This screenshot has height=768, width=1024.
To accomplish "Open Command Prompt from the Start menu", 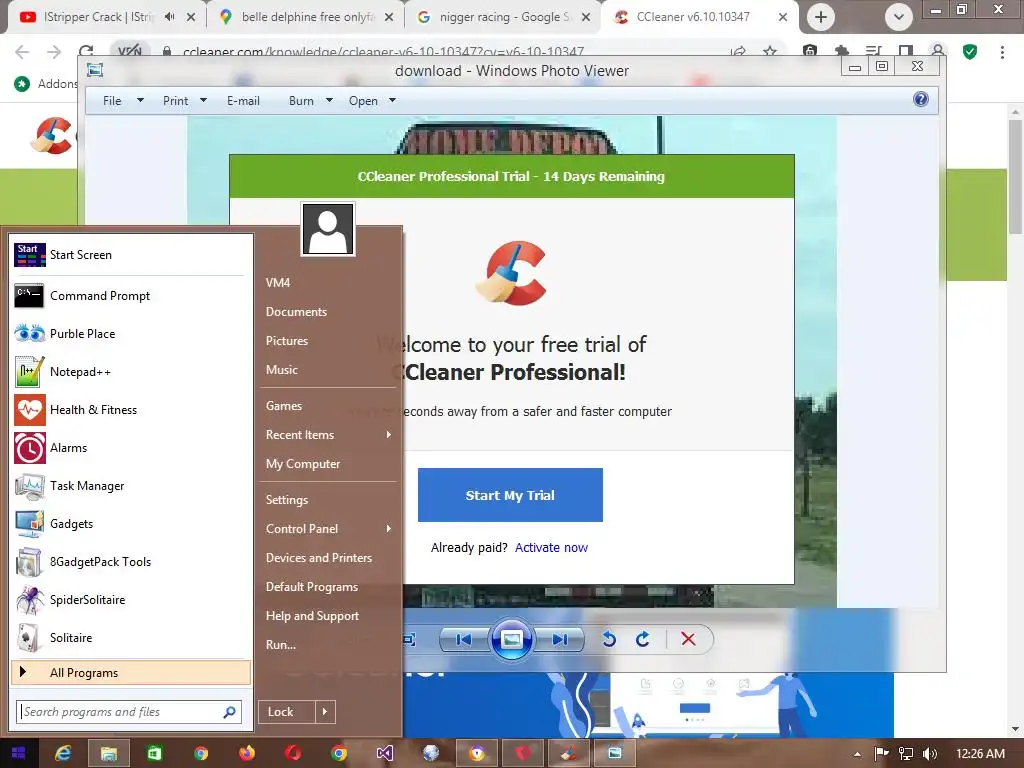I will pyautogui.click(x=131, y=296).
